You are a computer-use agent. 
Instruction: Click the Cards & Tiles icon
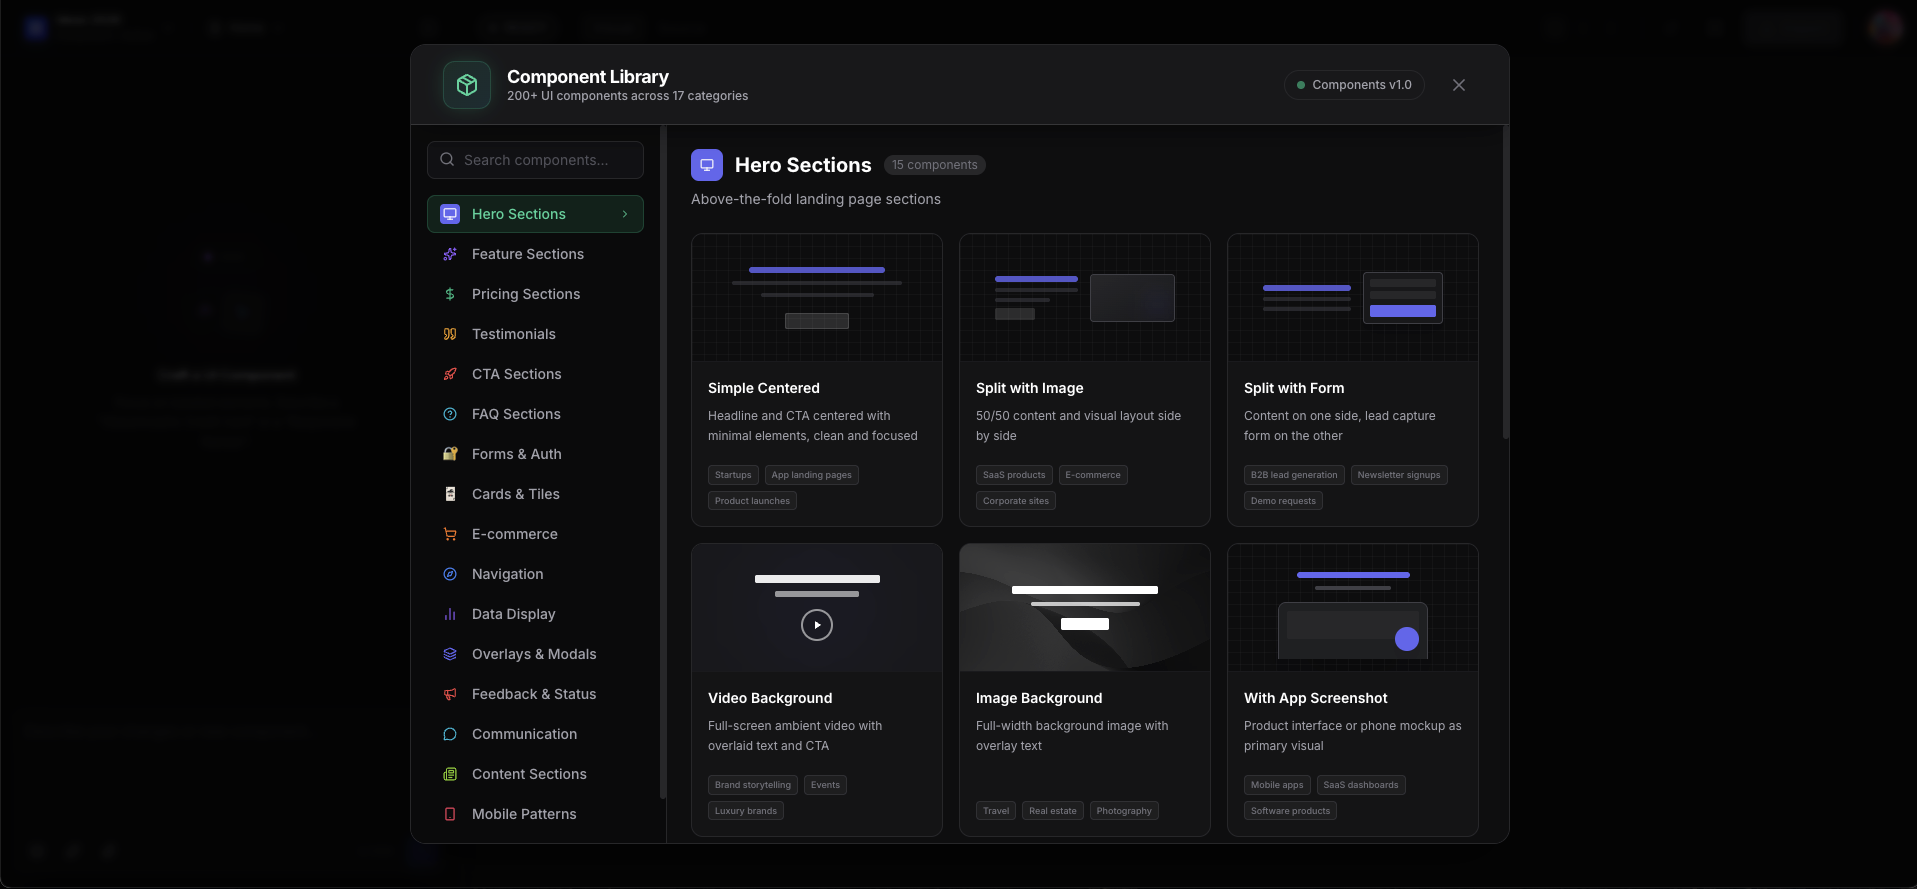pos(450,494)
